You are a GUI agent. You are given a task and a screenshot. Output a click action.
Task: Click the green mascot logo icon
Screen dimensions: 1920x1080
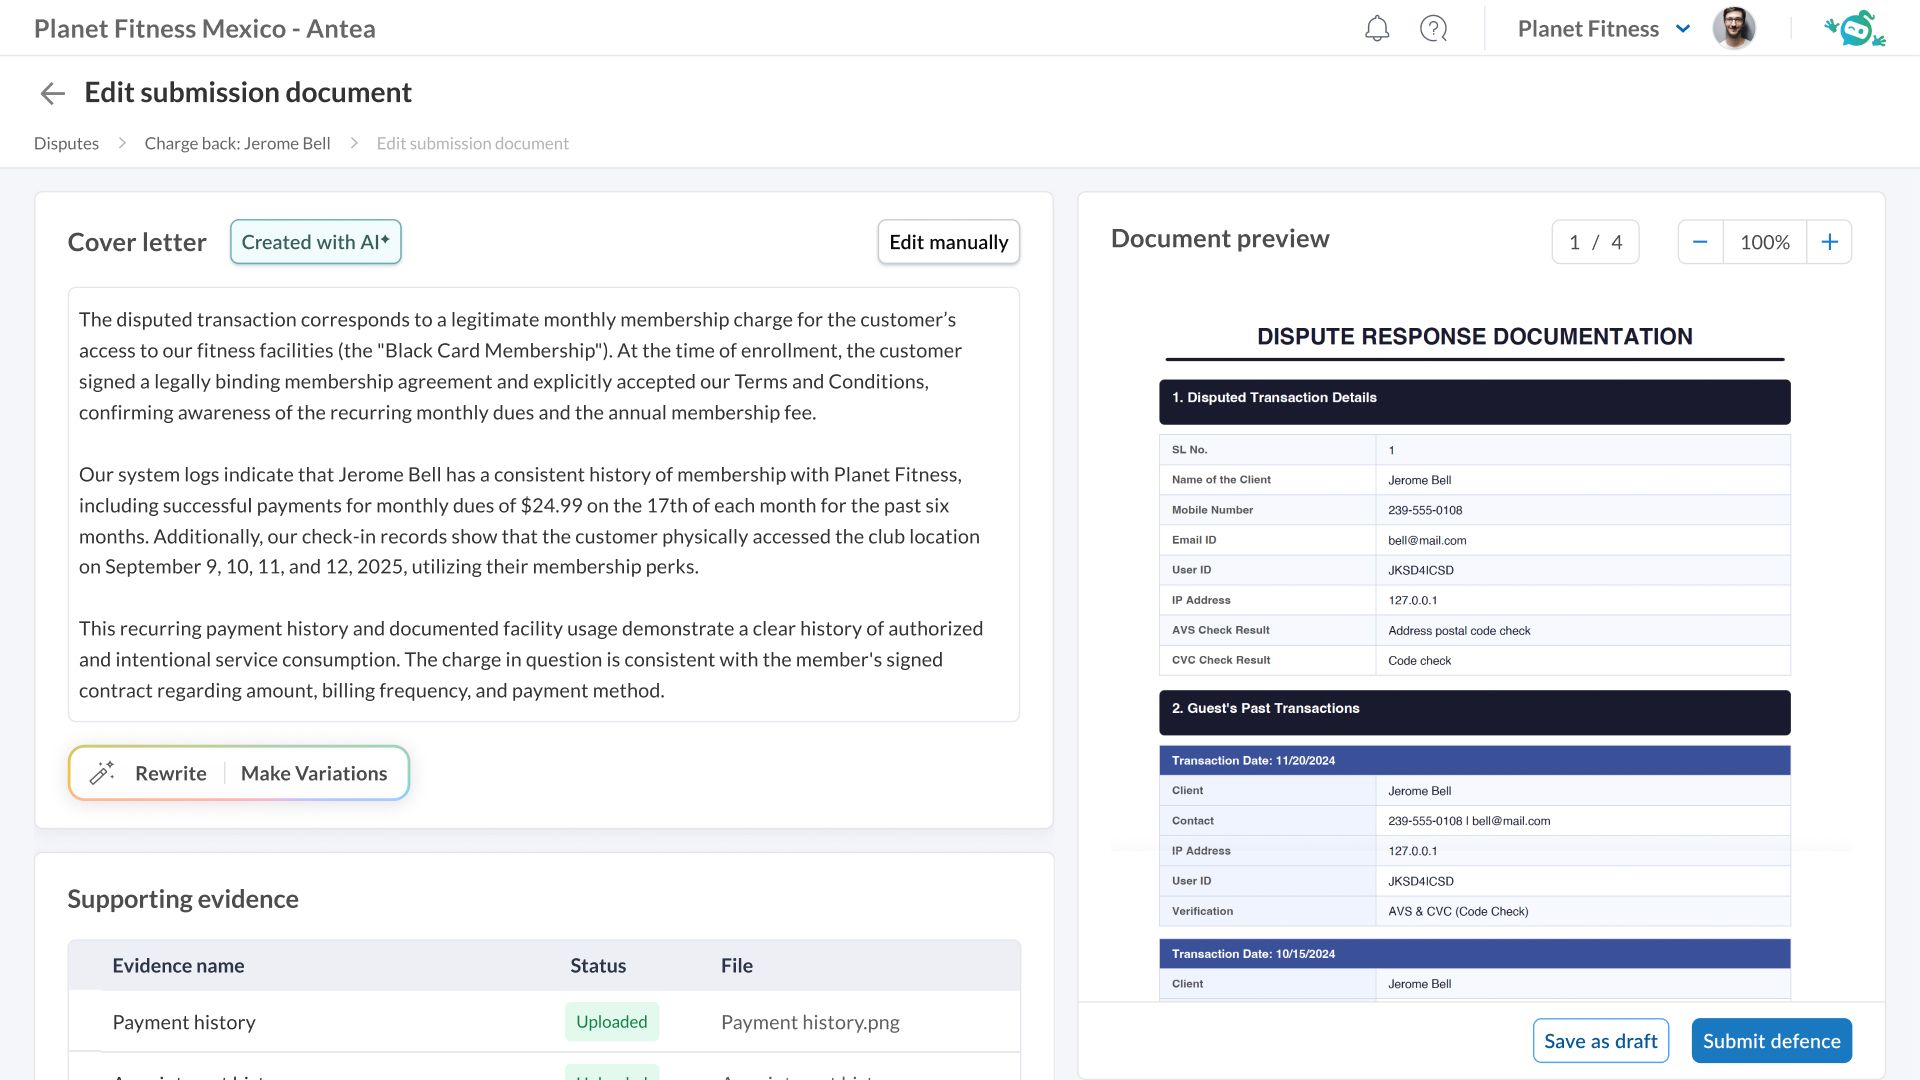pos(1856,28)
